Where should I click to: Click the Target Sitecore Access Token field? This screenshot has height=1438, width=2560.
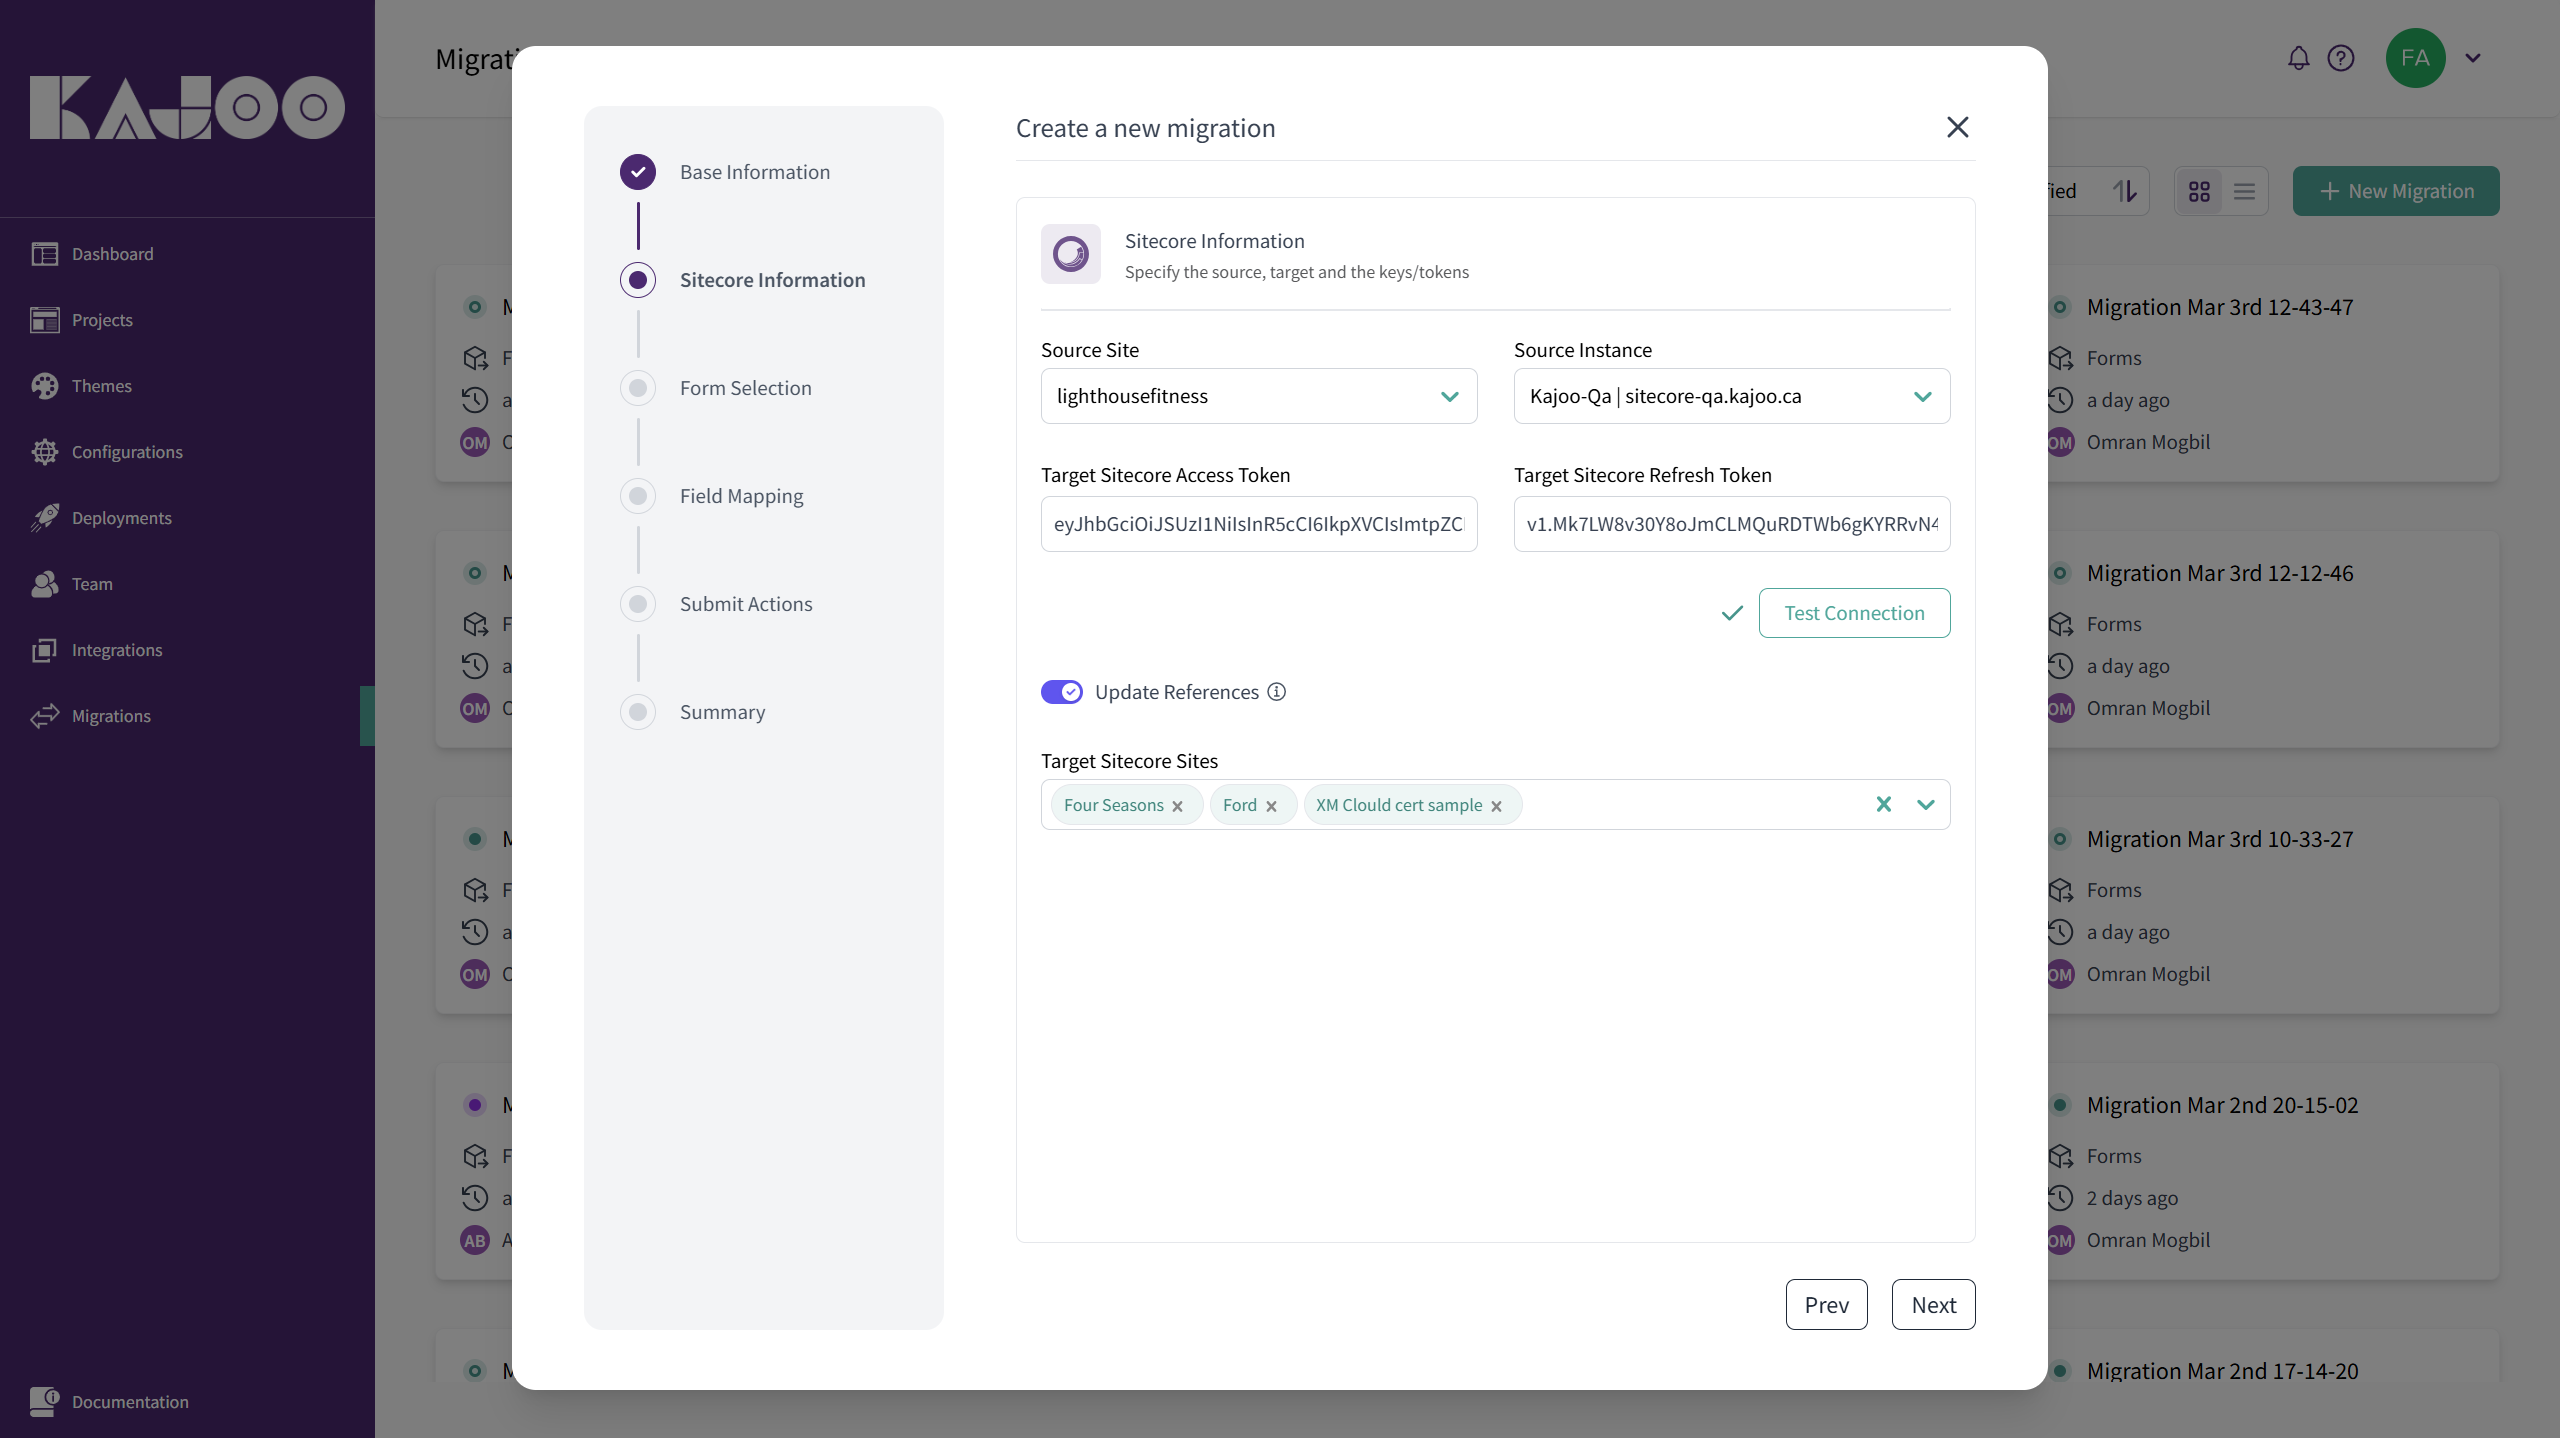tap(1258, 524)
